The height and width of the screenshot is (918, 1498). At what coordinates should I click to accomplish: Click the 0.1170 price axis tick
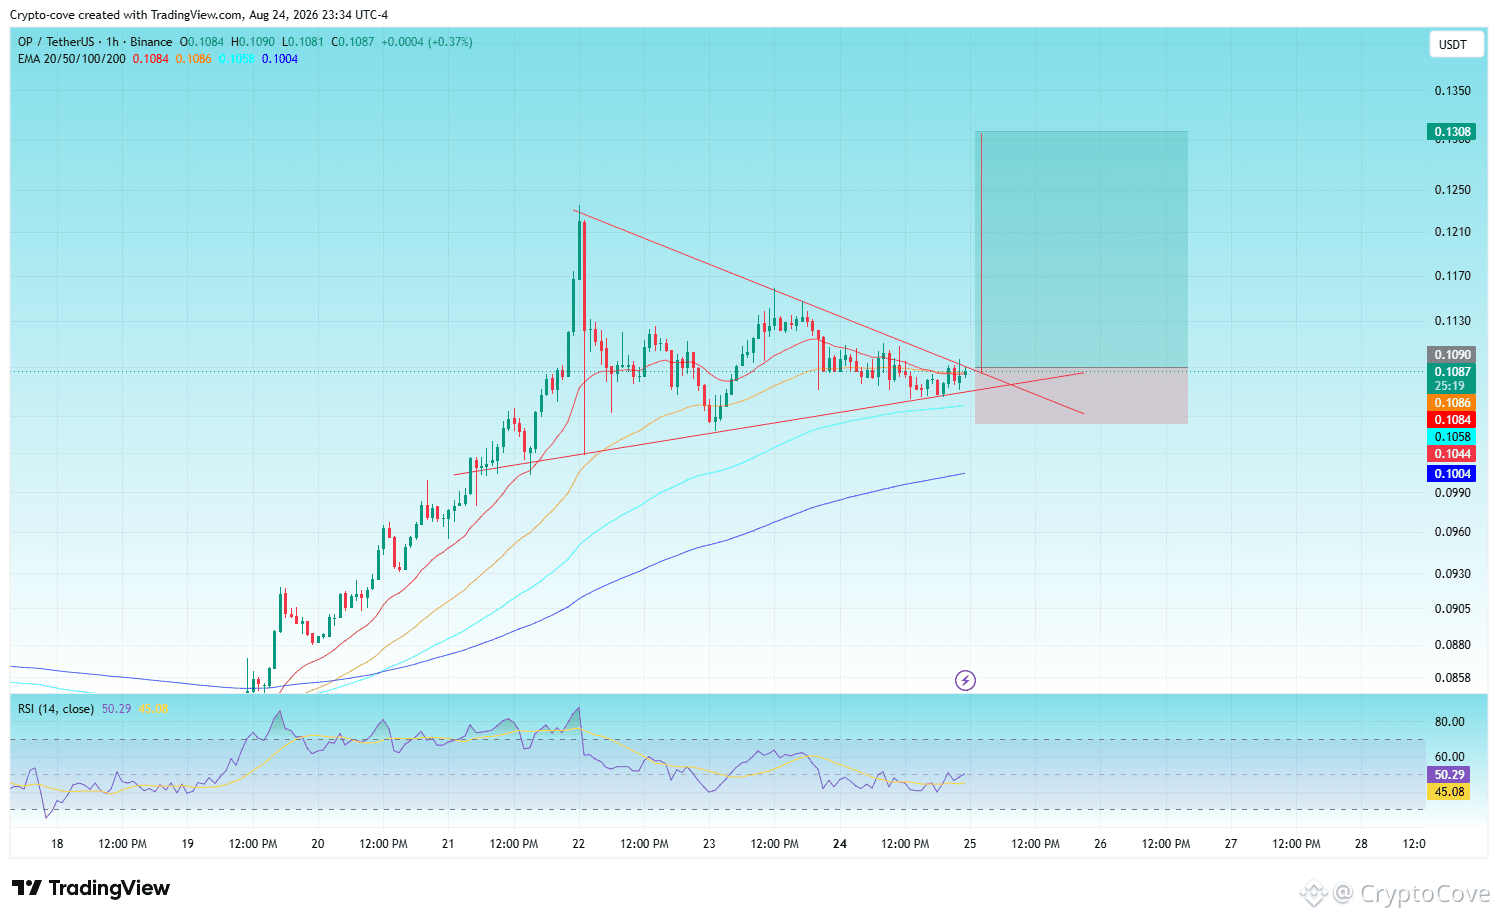click(x=1453, y=276)
